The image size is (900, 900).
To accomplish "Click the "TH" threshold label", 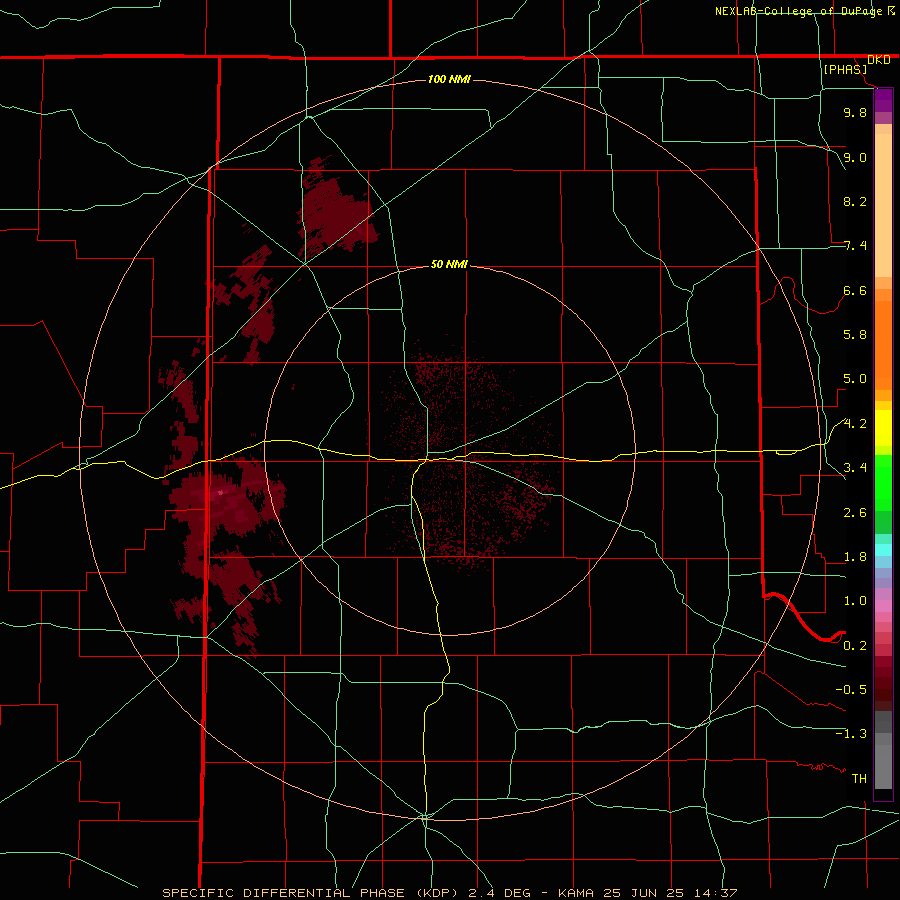I will [x=859, y=779].
